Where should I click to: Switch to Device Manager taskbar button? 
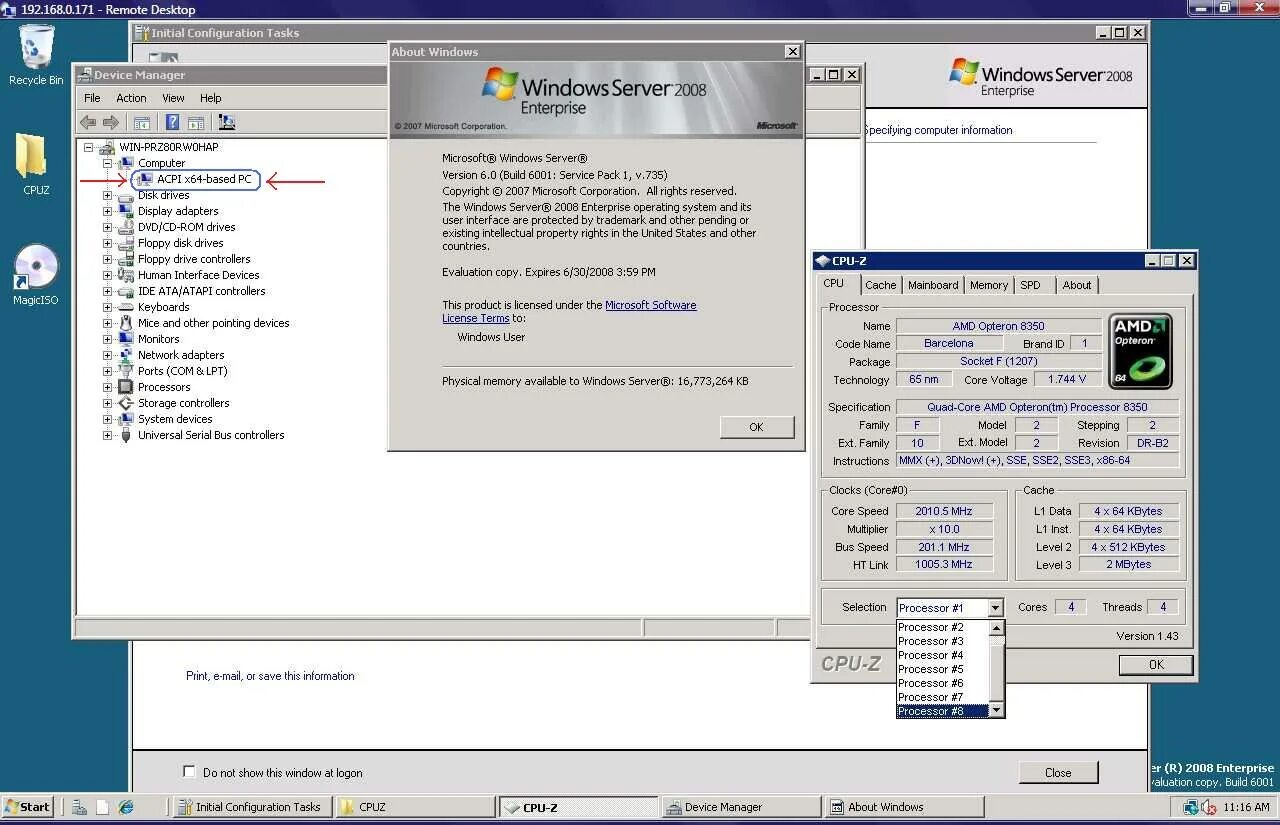click(x=739, y=807)
